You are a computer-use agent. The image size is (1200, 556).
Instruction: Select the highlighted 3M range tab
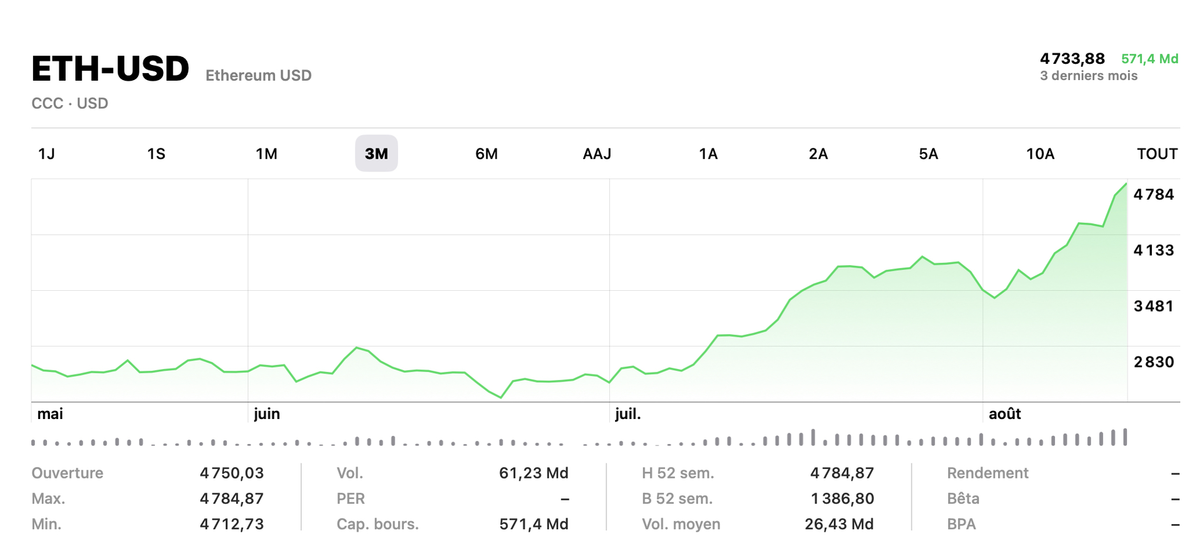(376, 154)
